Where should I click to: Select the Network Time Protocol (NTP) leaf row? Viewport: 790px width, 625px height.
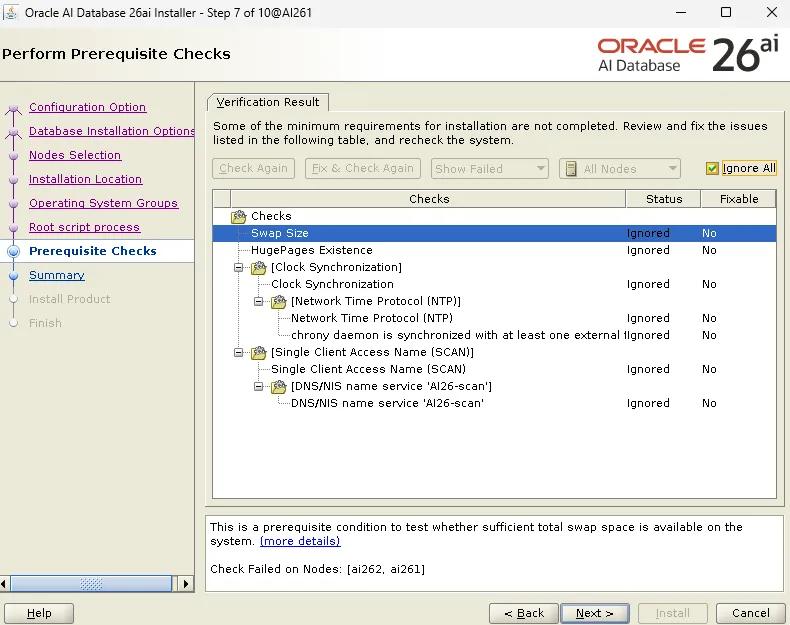pos(494,318)
